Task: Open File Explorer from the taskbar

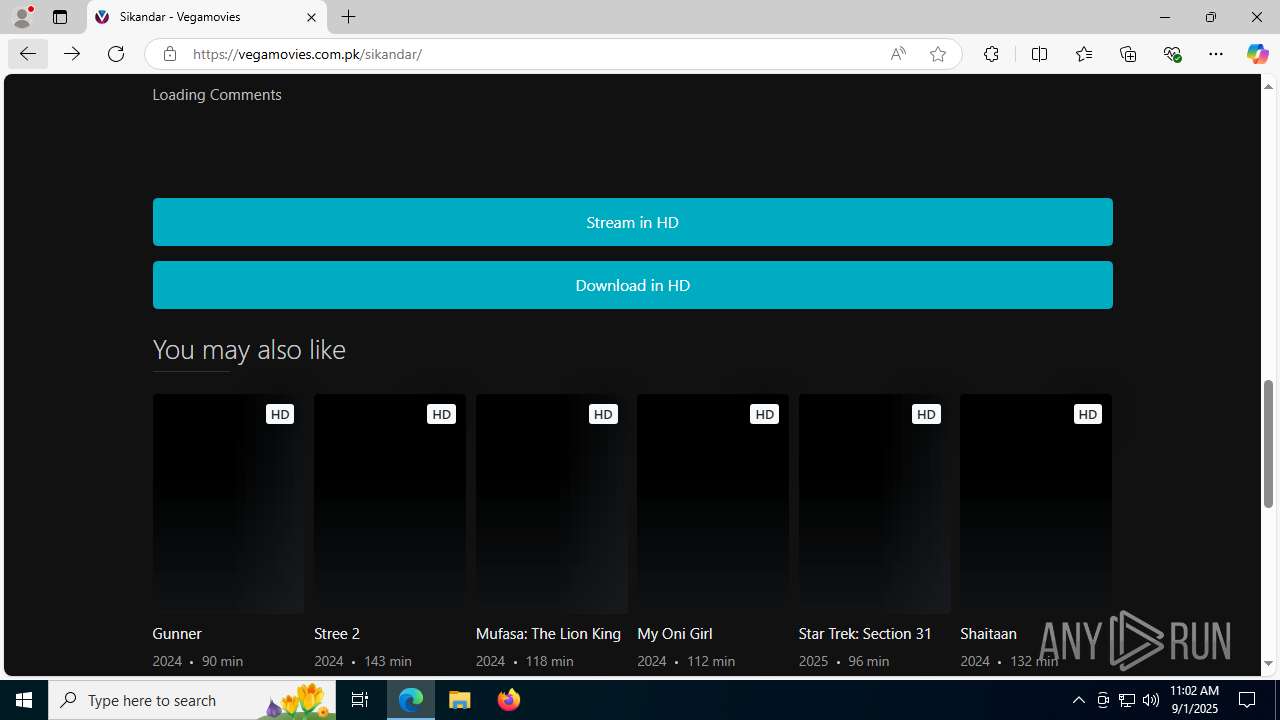Action: point(459,700)
